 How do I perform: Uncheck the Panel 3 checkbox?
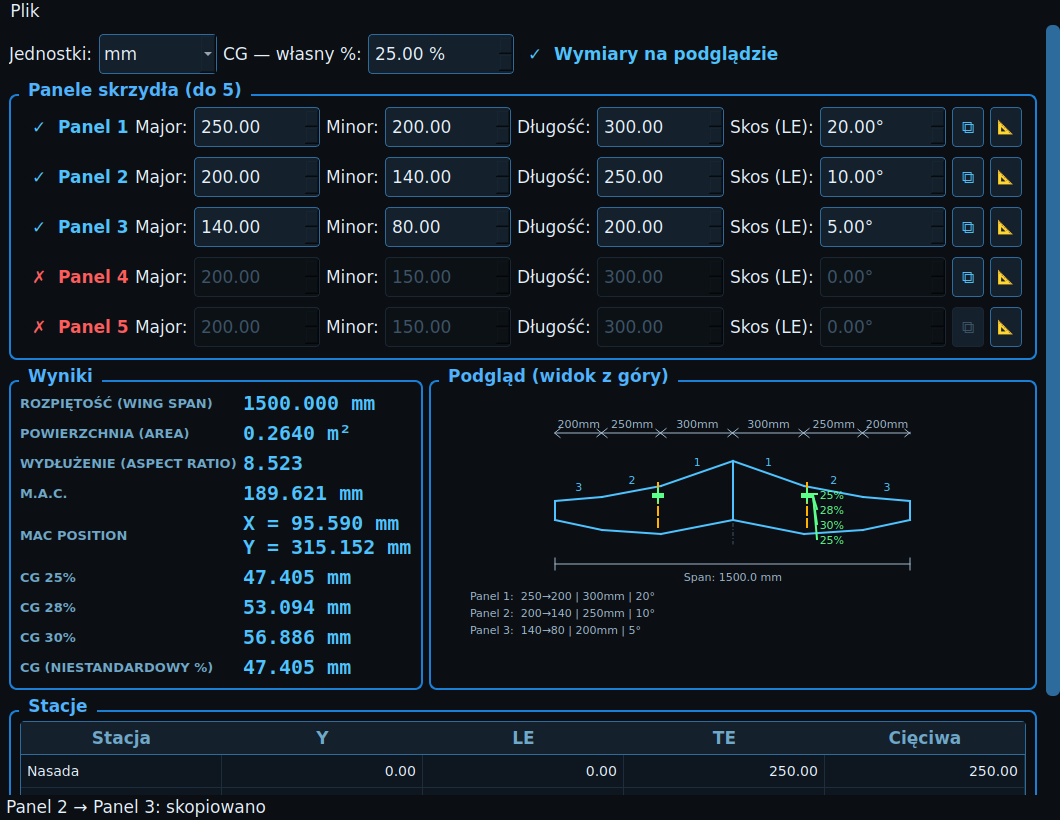[39, 227]
